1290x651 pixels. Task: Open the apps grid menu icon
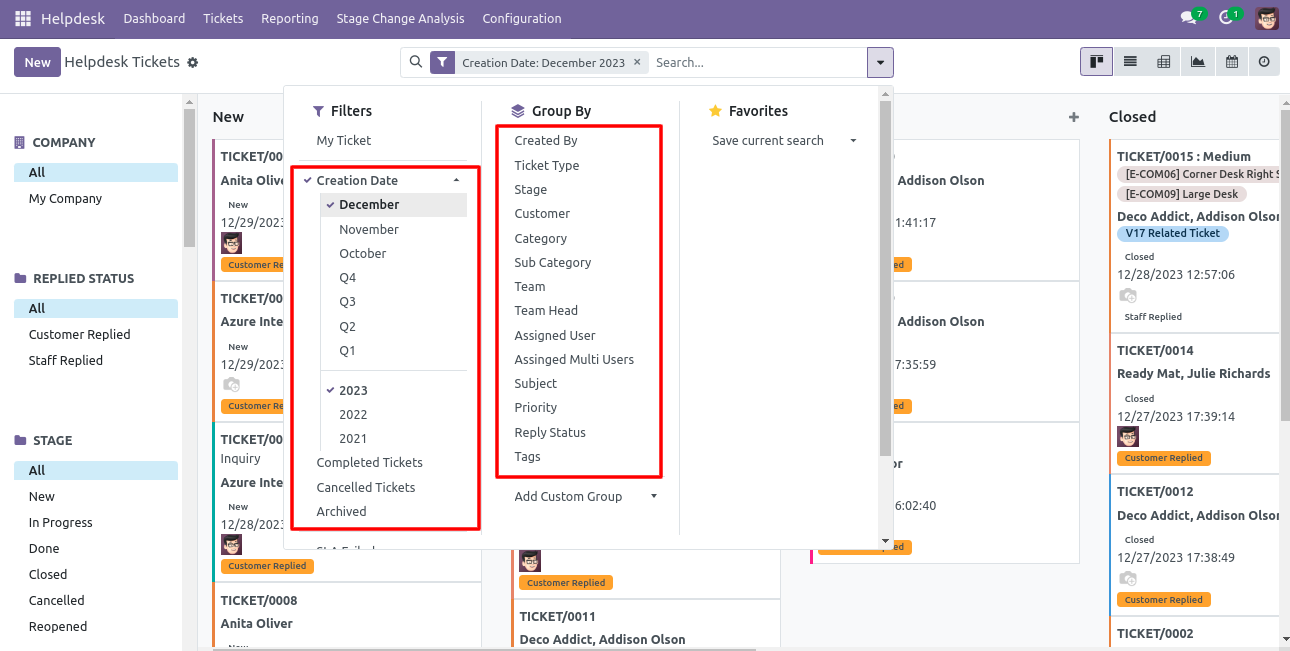pos(23,18)
